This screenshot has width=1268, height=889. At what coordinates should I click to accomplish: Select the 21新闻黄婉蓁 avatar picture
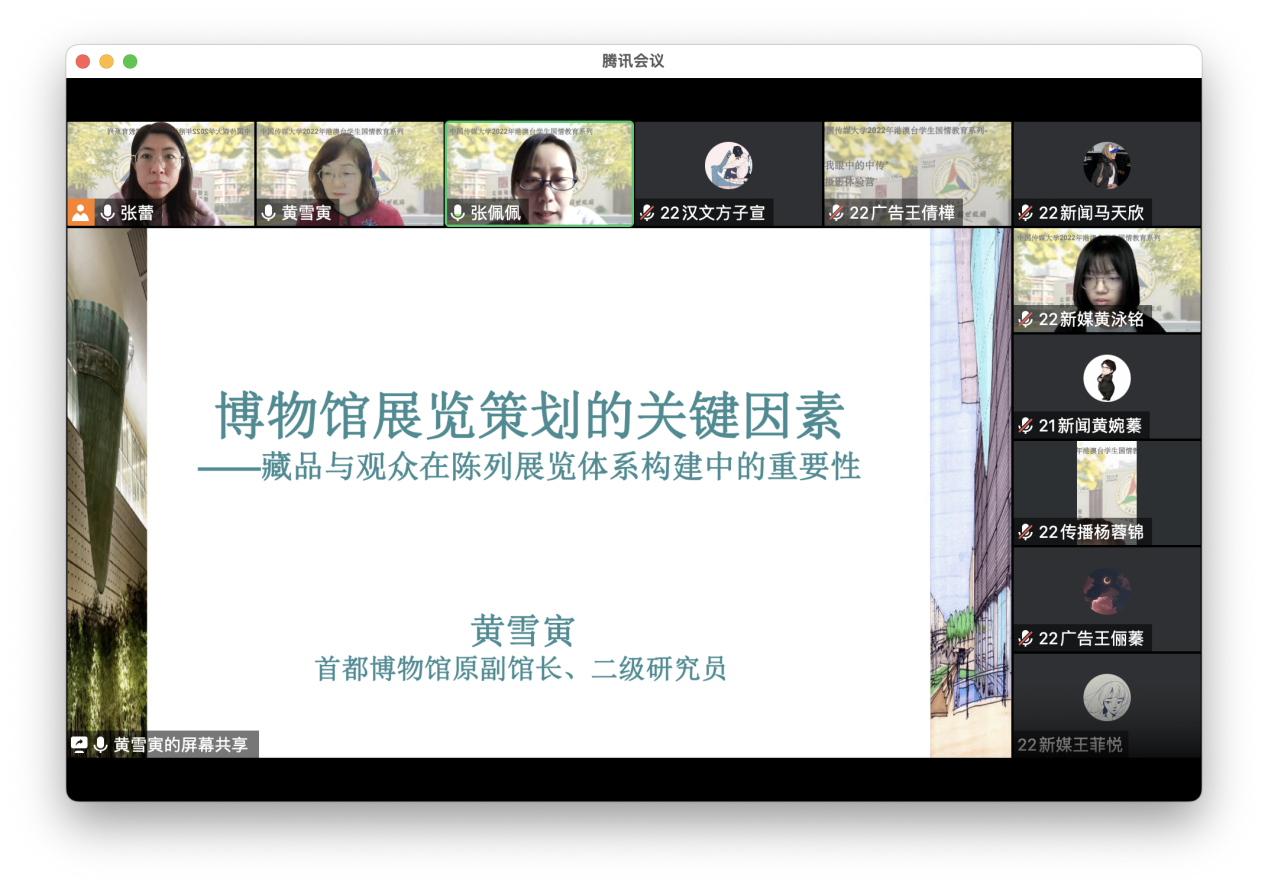point(1106,379)
